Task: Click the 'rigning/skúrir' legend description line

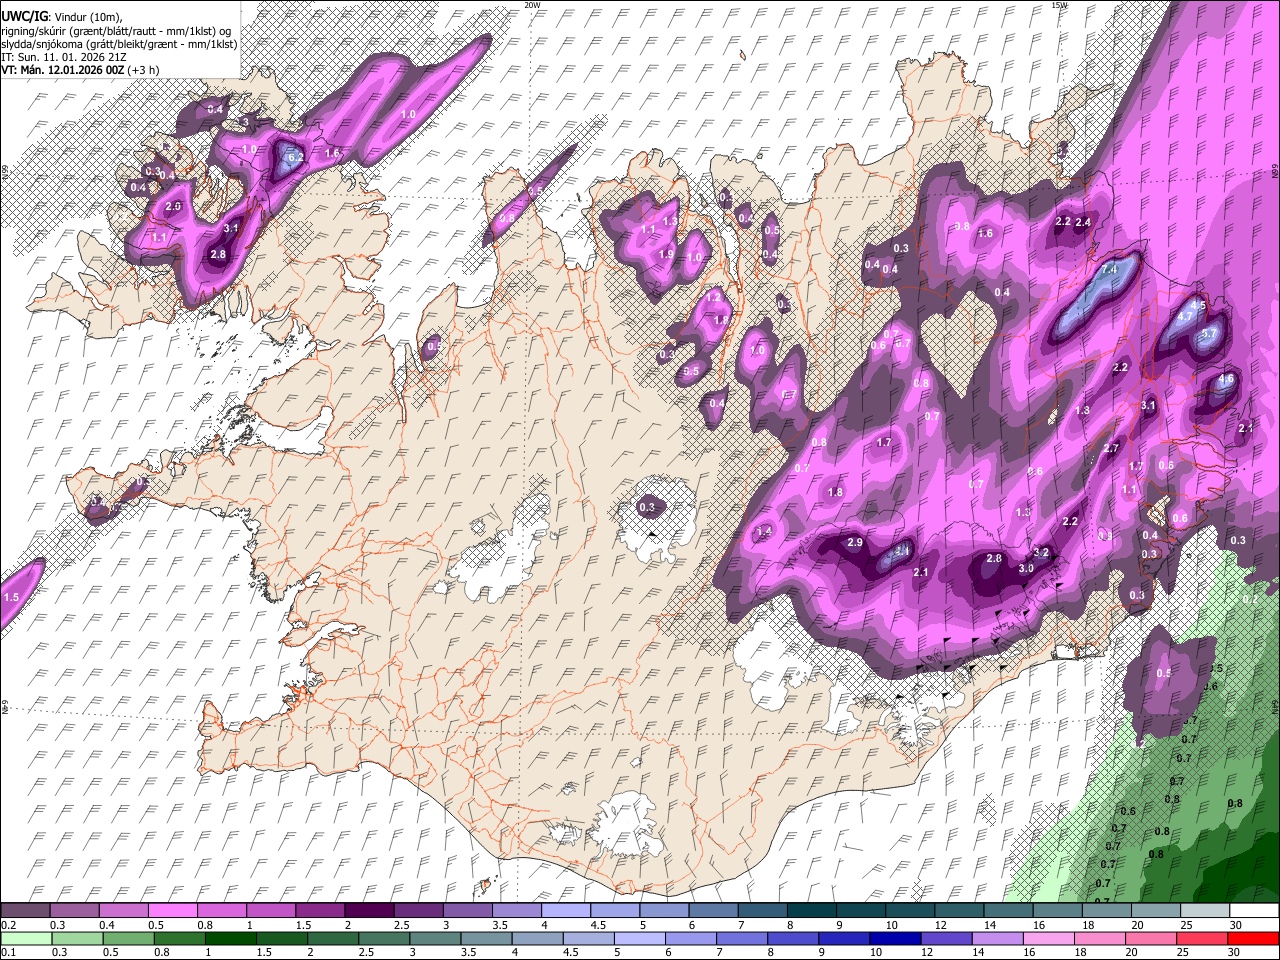Action: [117, 31]
